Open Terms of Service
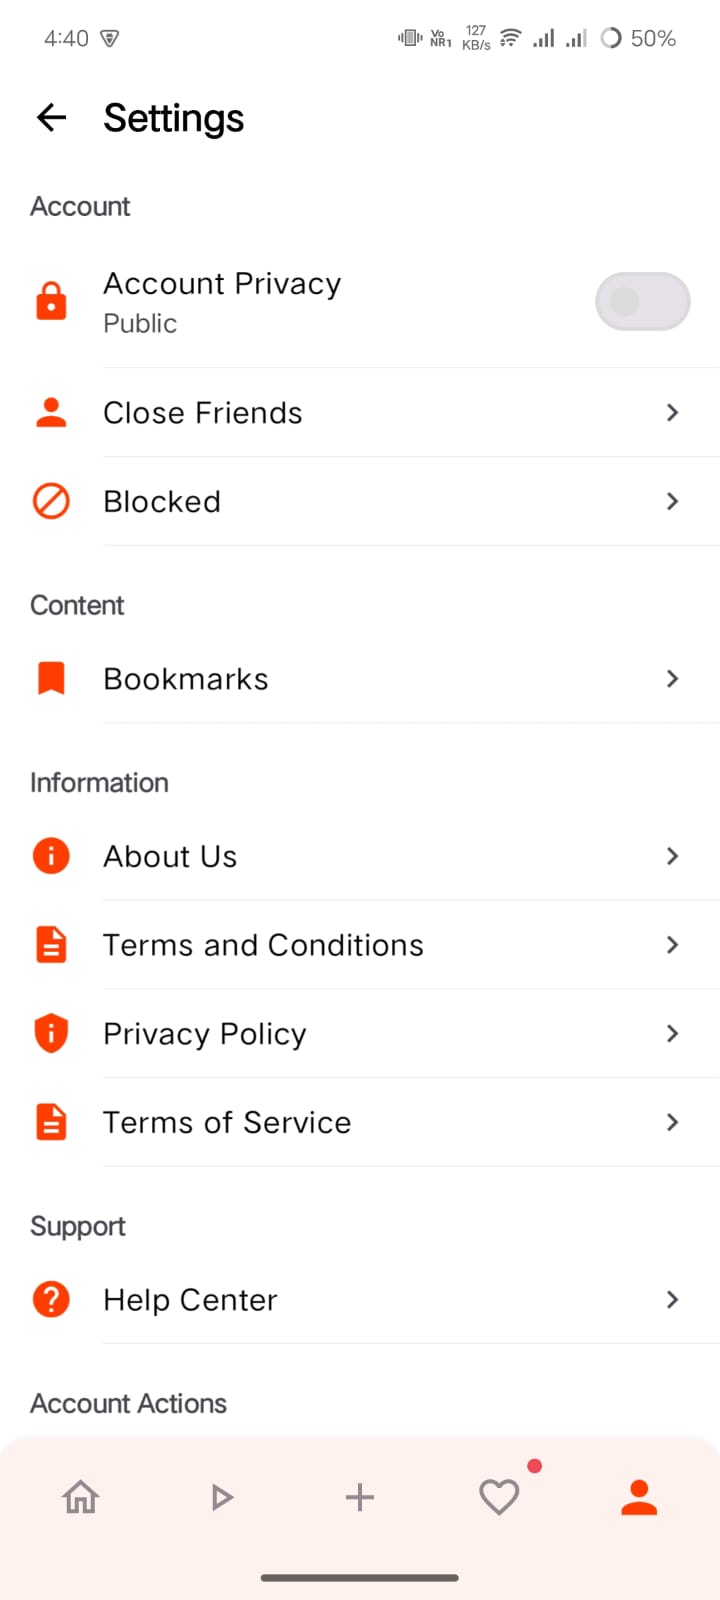This screenshot has width=720, height=1600. point(227,1122)
